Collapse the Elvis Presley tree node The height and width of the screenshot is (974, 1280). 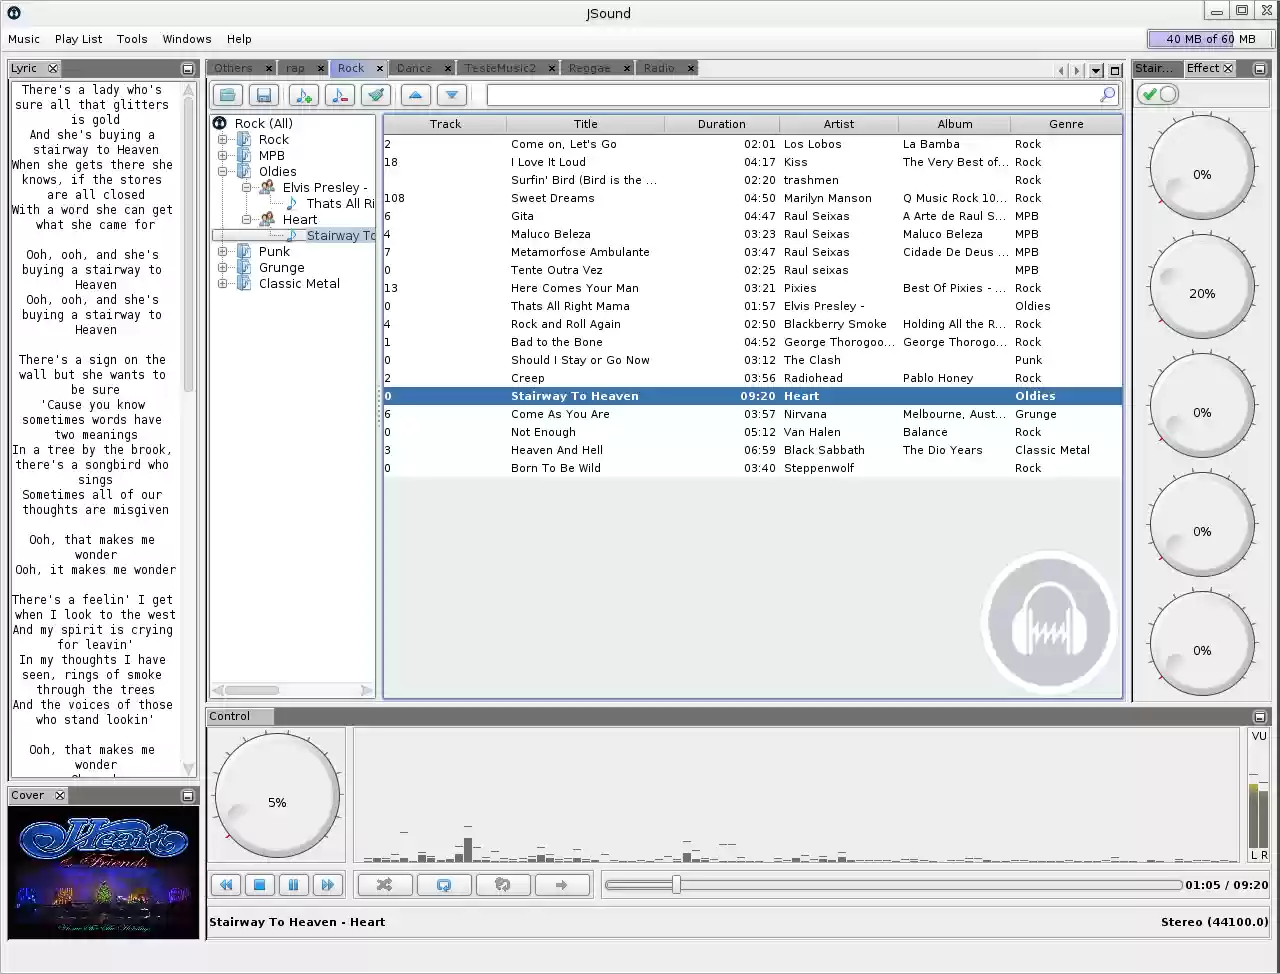245,187
